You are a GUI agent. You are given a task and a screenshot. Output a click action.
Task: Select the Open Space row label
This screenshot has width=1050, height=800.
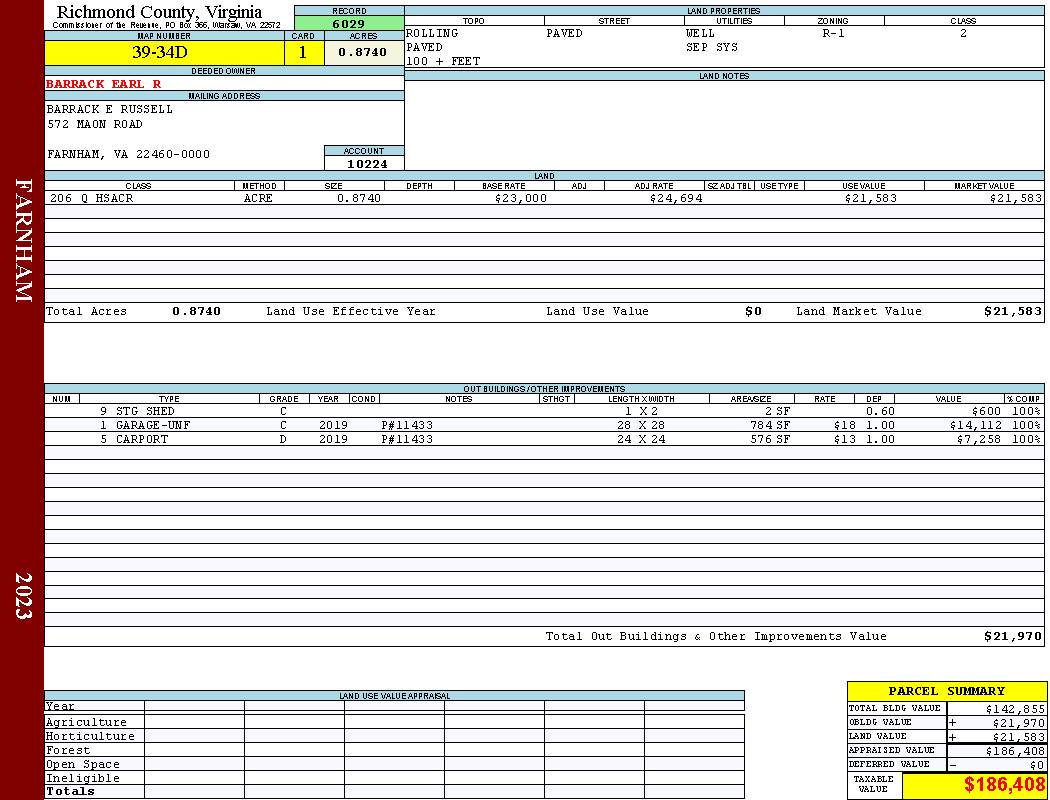(82, 765)
